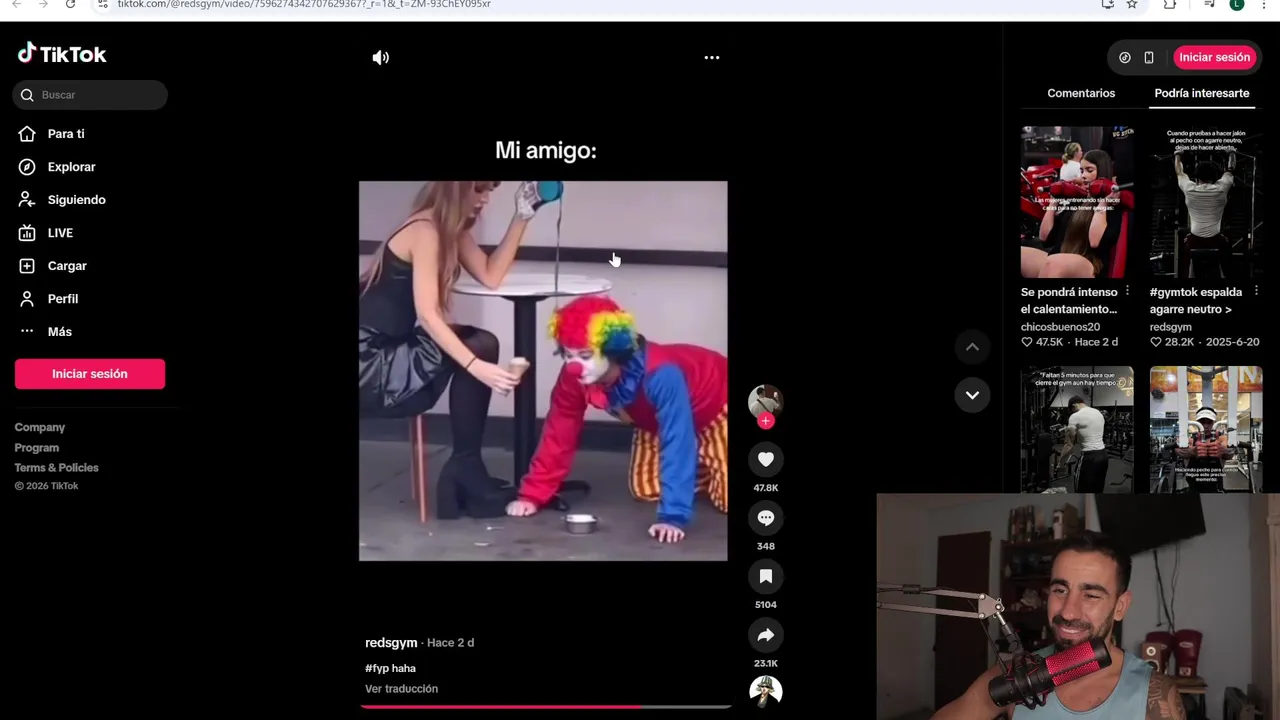Click the chicosbuenos20 username
The height and width of the screenshot is (720, 1280).
coord(1060,327)
